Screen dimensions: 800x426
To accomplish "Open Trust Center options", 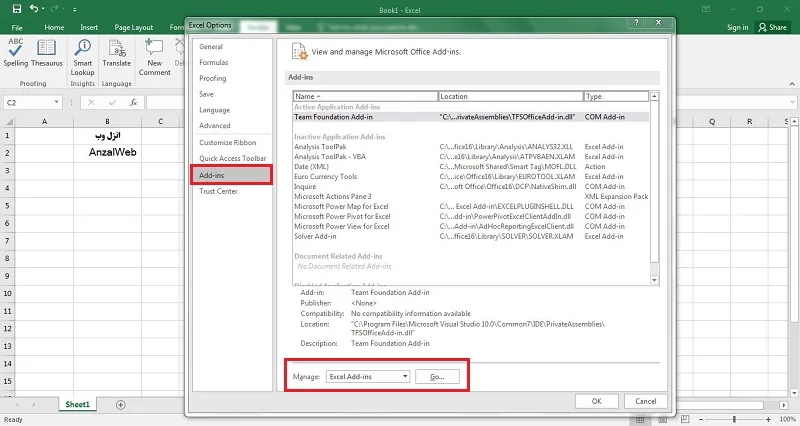I will point(231,191).
